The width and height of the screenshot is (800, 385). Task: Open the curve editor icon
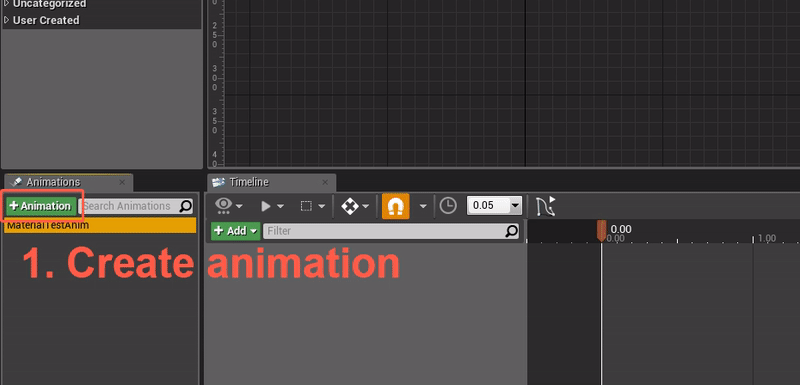545,206
